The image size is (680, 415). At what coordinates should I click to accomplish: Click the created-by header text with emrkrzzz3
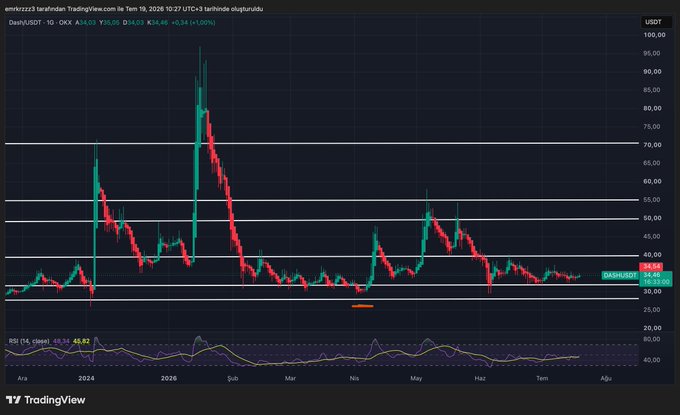tap(134, 9)
